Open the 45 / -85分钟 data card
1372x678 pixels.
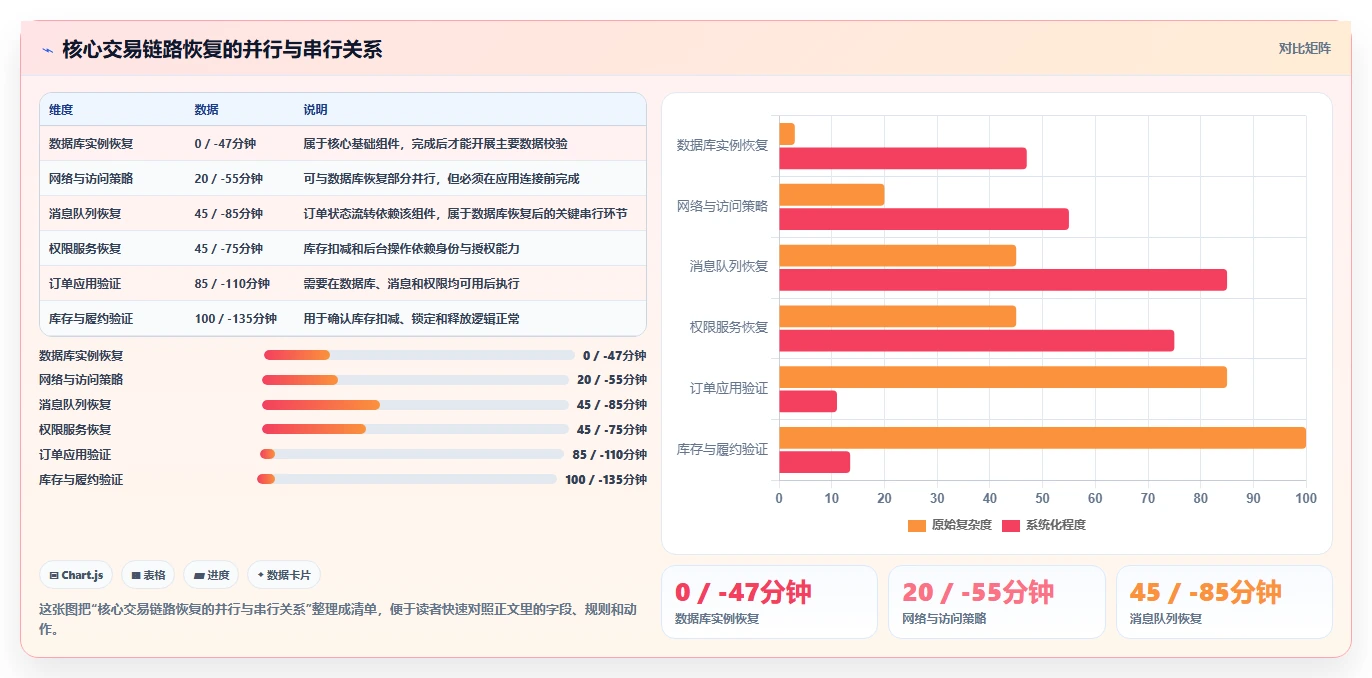pos(1224,602)
